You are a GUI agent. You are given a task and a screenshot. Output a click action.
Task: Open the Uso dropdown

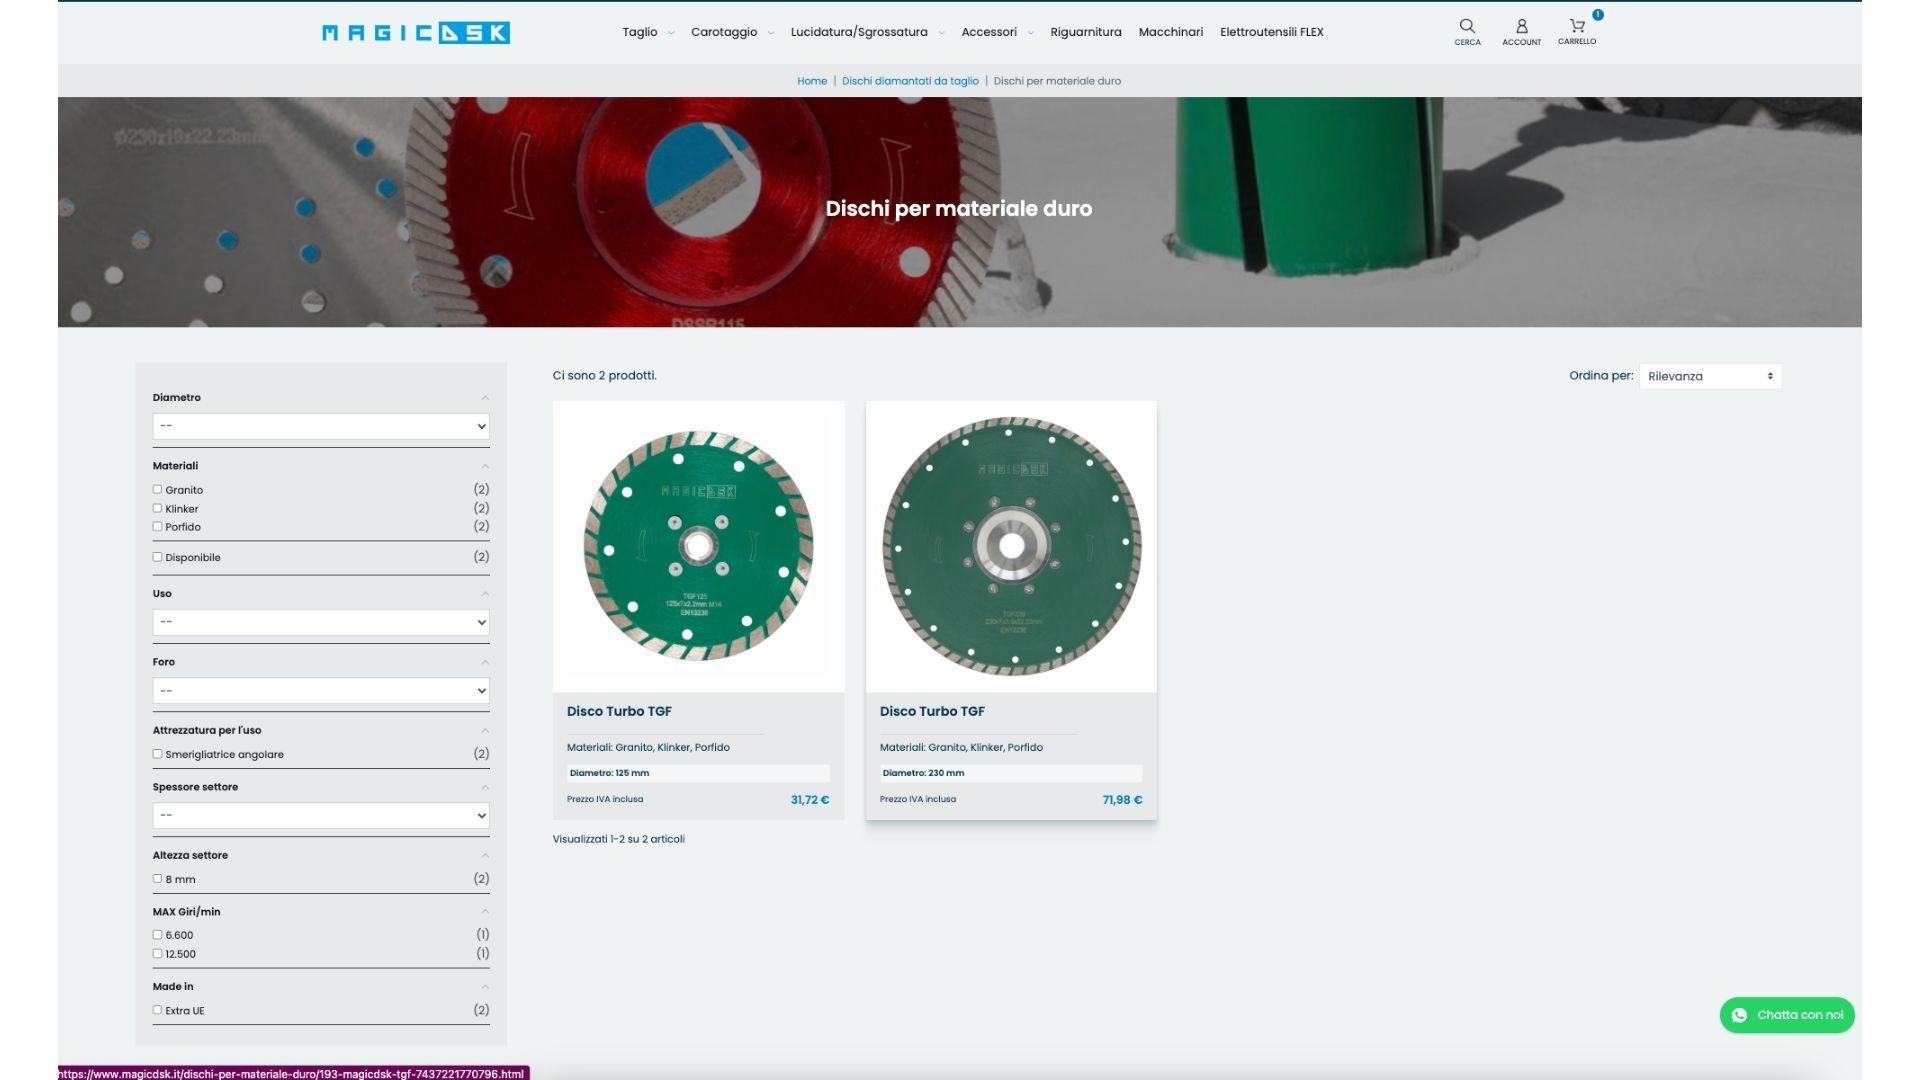(x=321, y=622)
